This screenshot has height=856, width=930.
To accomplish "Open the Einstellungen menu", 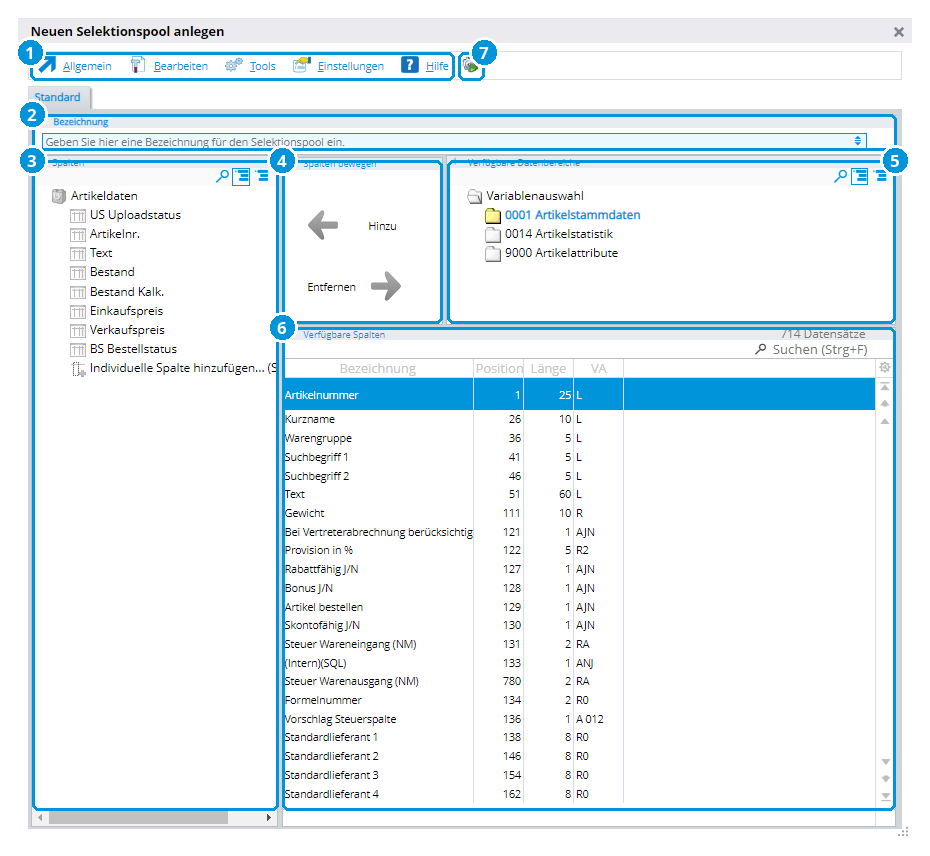I will pos(351,66).
